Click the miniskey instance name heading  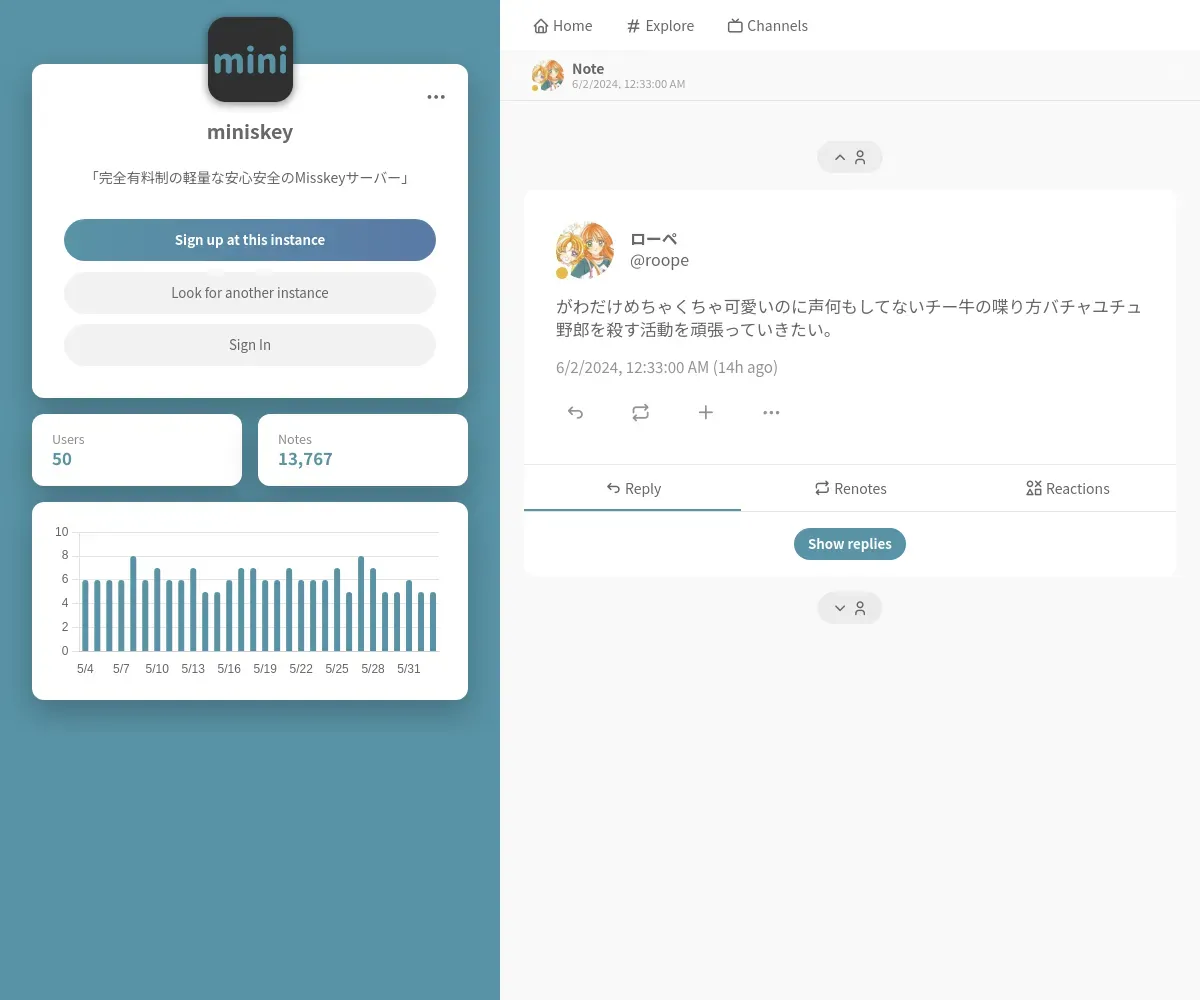(250, 132)
